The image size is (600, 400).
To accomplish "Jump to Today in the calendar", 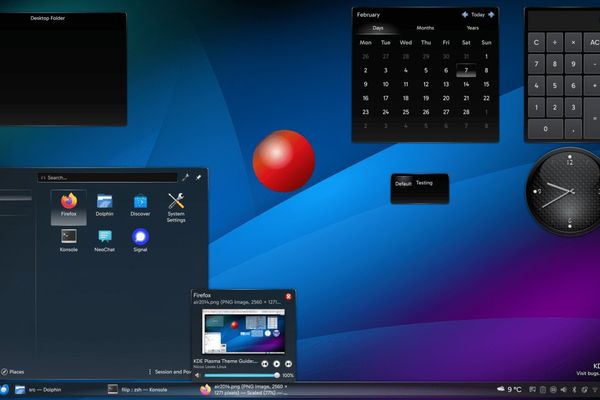I will 478,15.
